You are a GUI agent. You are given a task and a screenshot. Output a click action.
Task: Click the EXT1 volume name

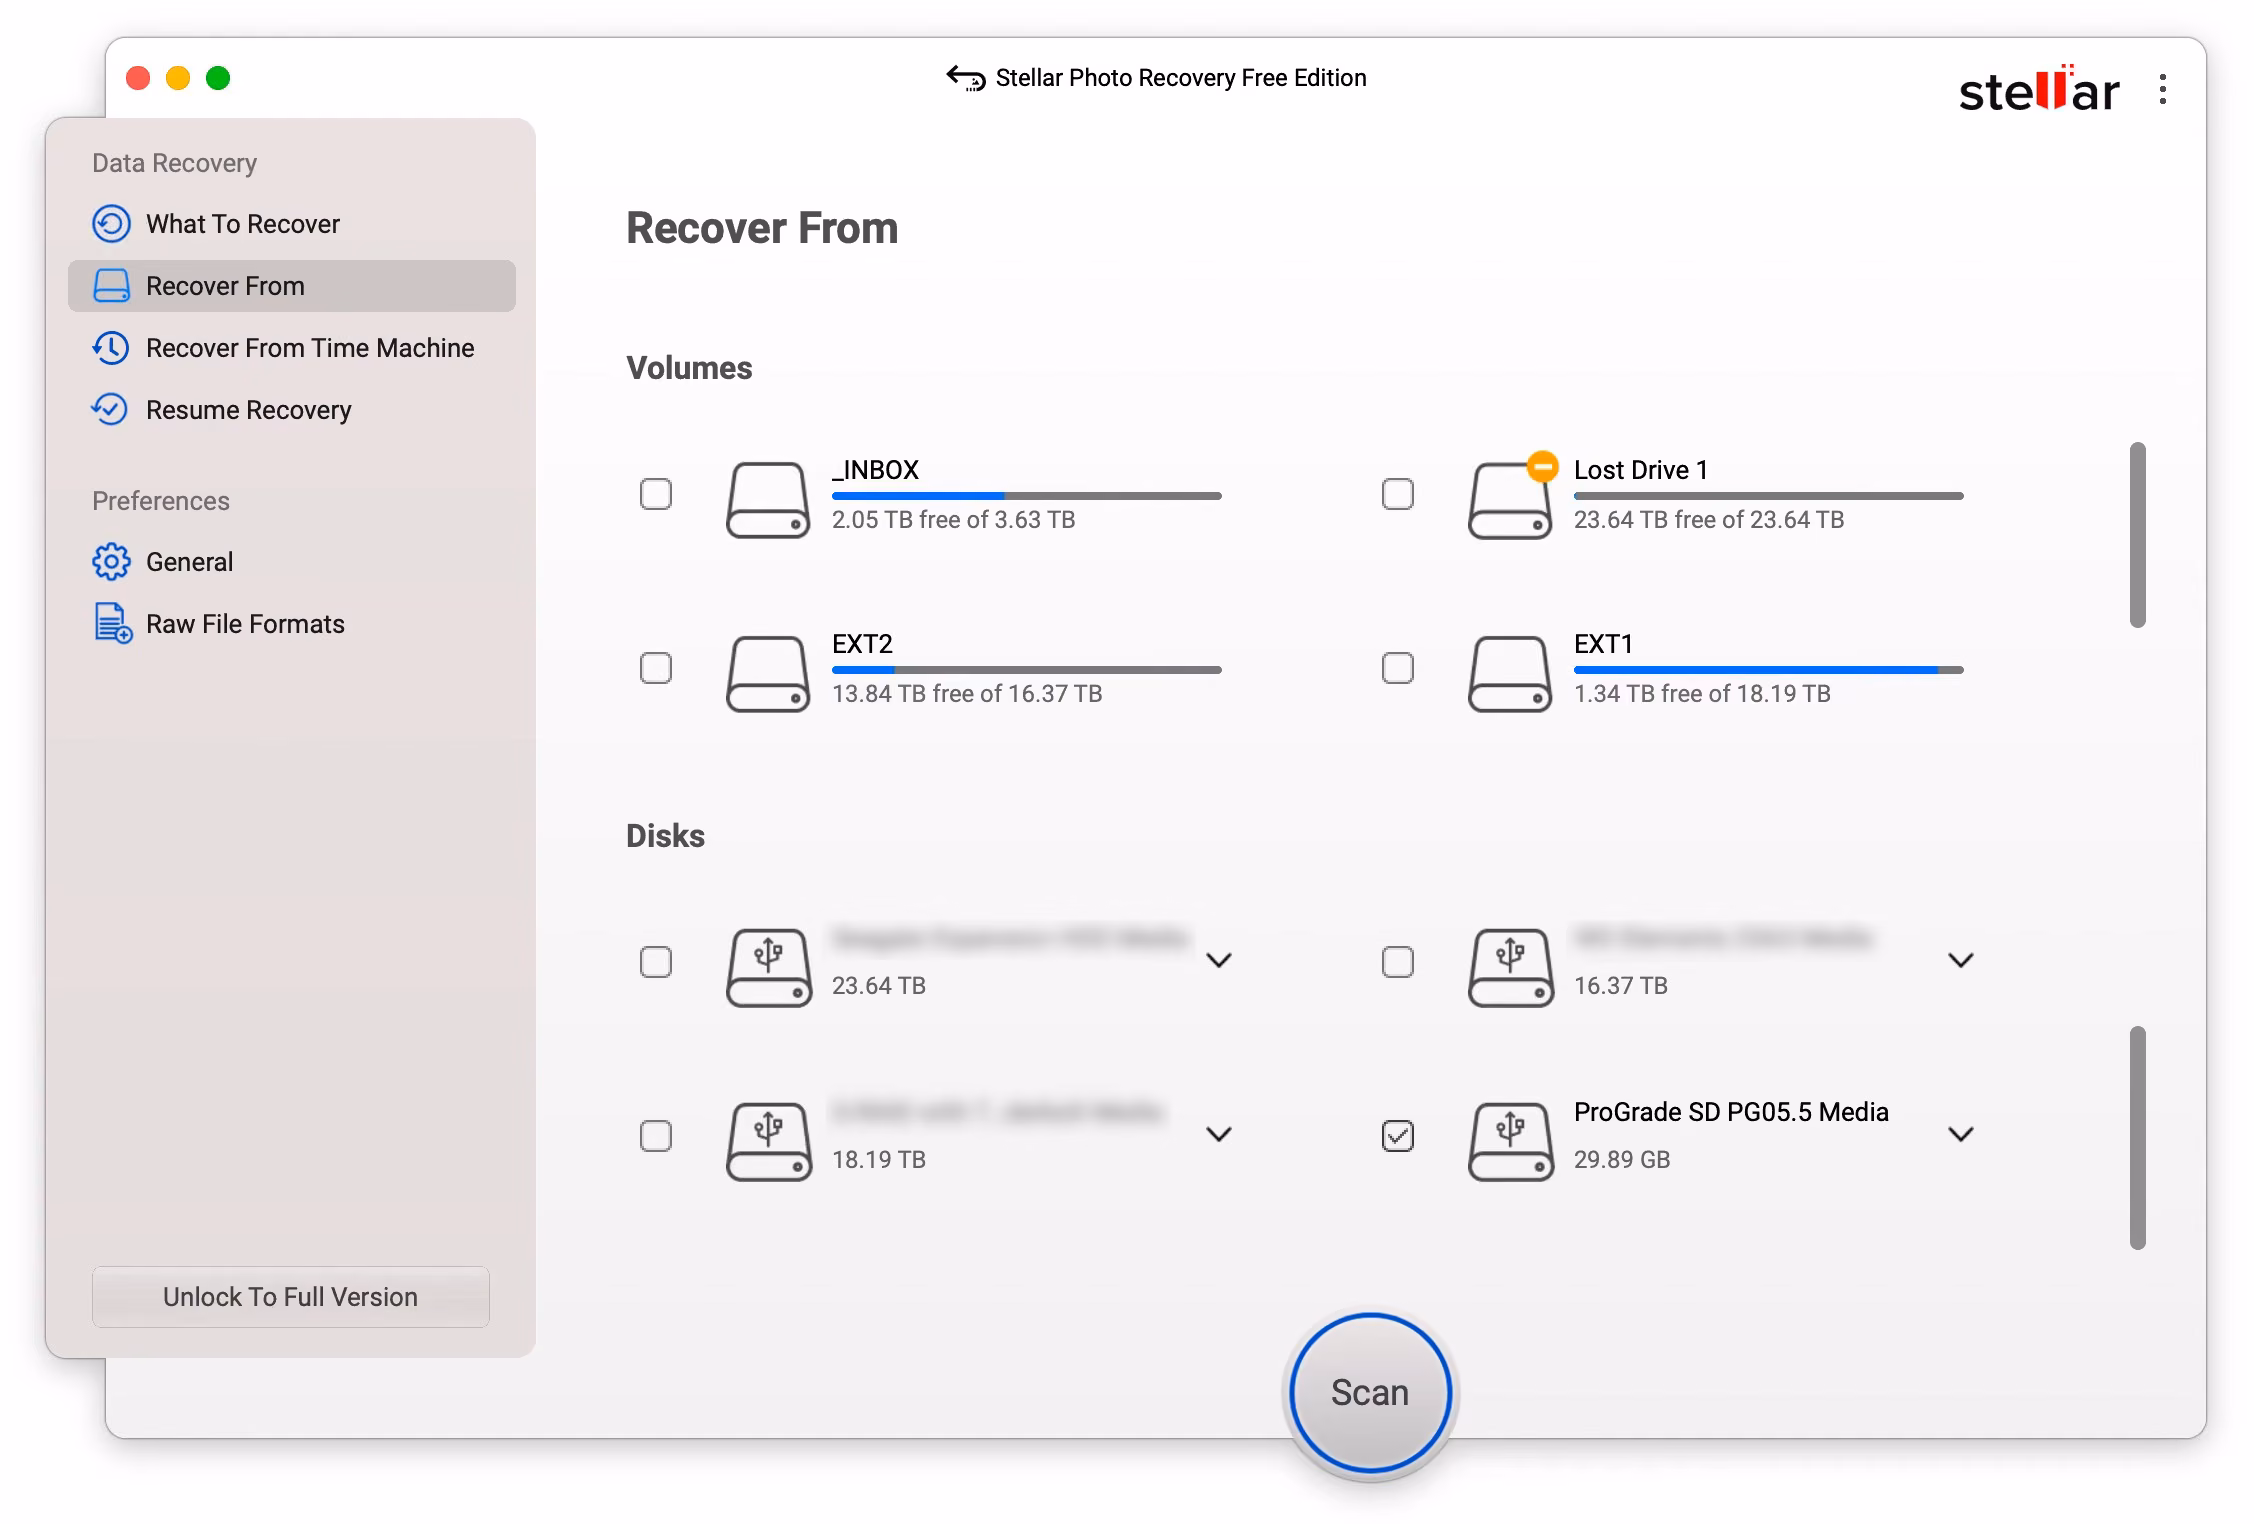[1603, 644]
